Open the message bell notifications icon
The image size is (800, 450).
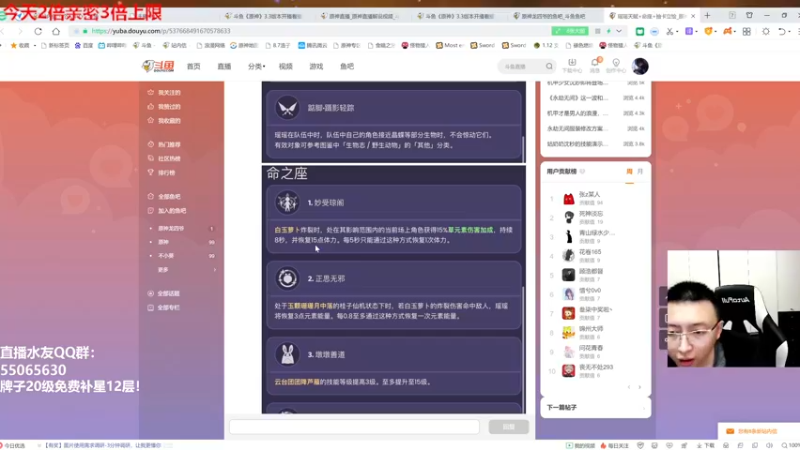(x=595, y=65)
